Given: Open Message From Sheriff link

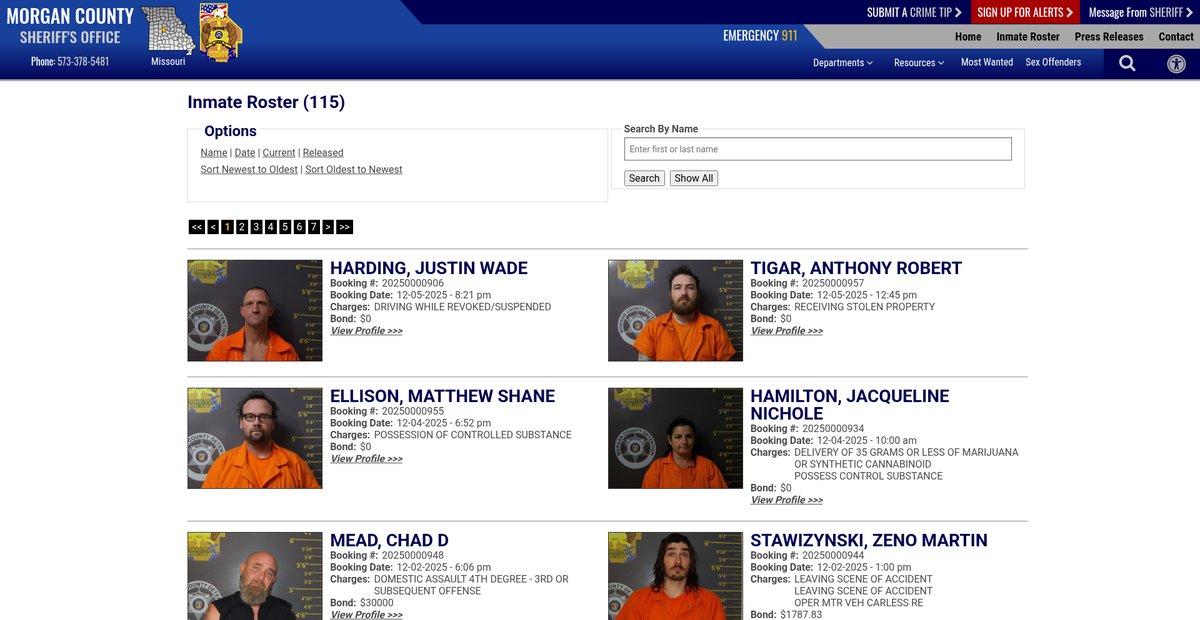Looking at the screenshot, I should (x=1141, y=12).
